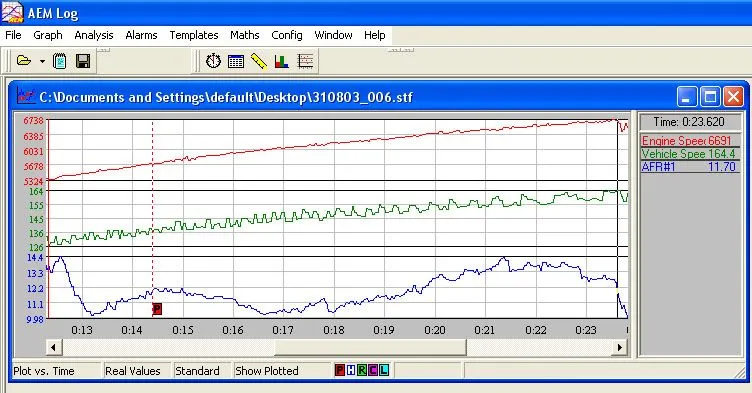Click the right scroll arrow of timeline
The height and width of the screenshot is (393, 752).
(620, 347)
